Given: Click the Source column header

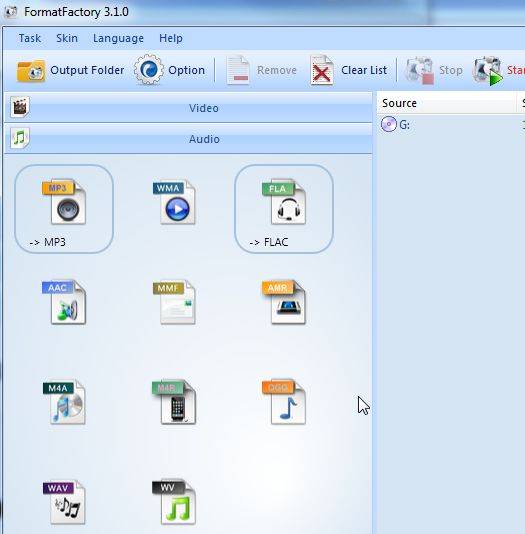Looking at the screenshot, I should pyautogui.click(x=446, y=103).
